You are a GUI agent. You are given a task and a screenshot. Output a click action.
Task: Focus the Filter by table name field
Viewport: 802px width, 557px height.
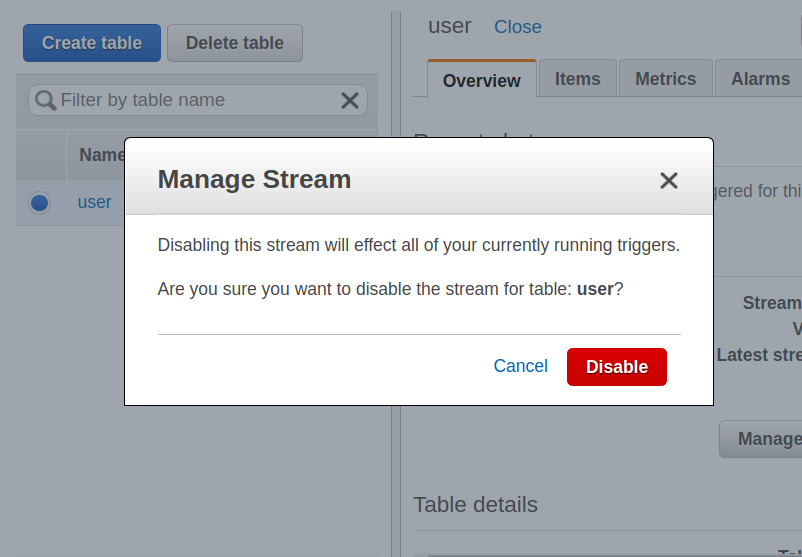(x=195, y=100)
